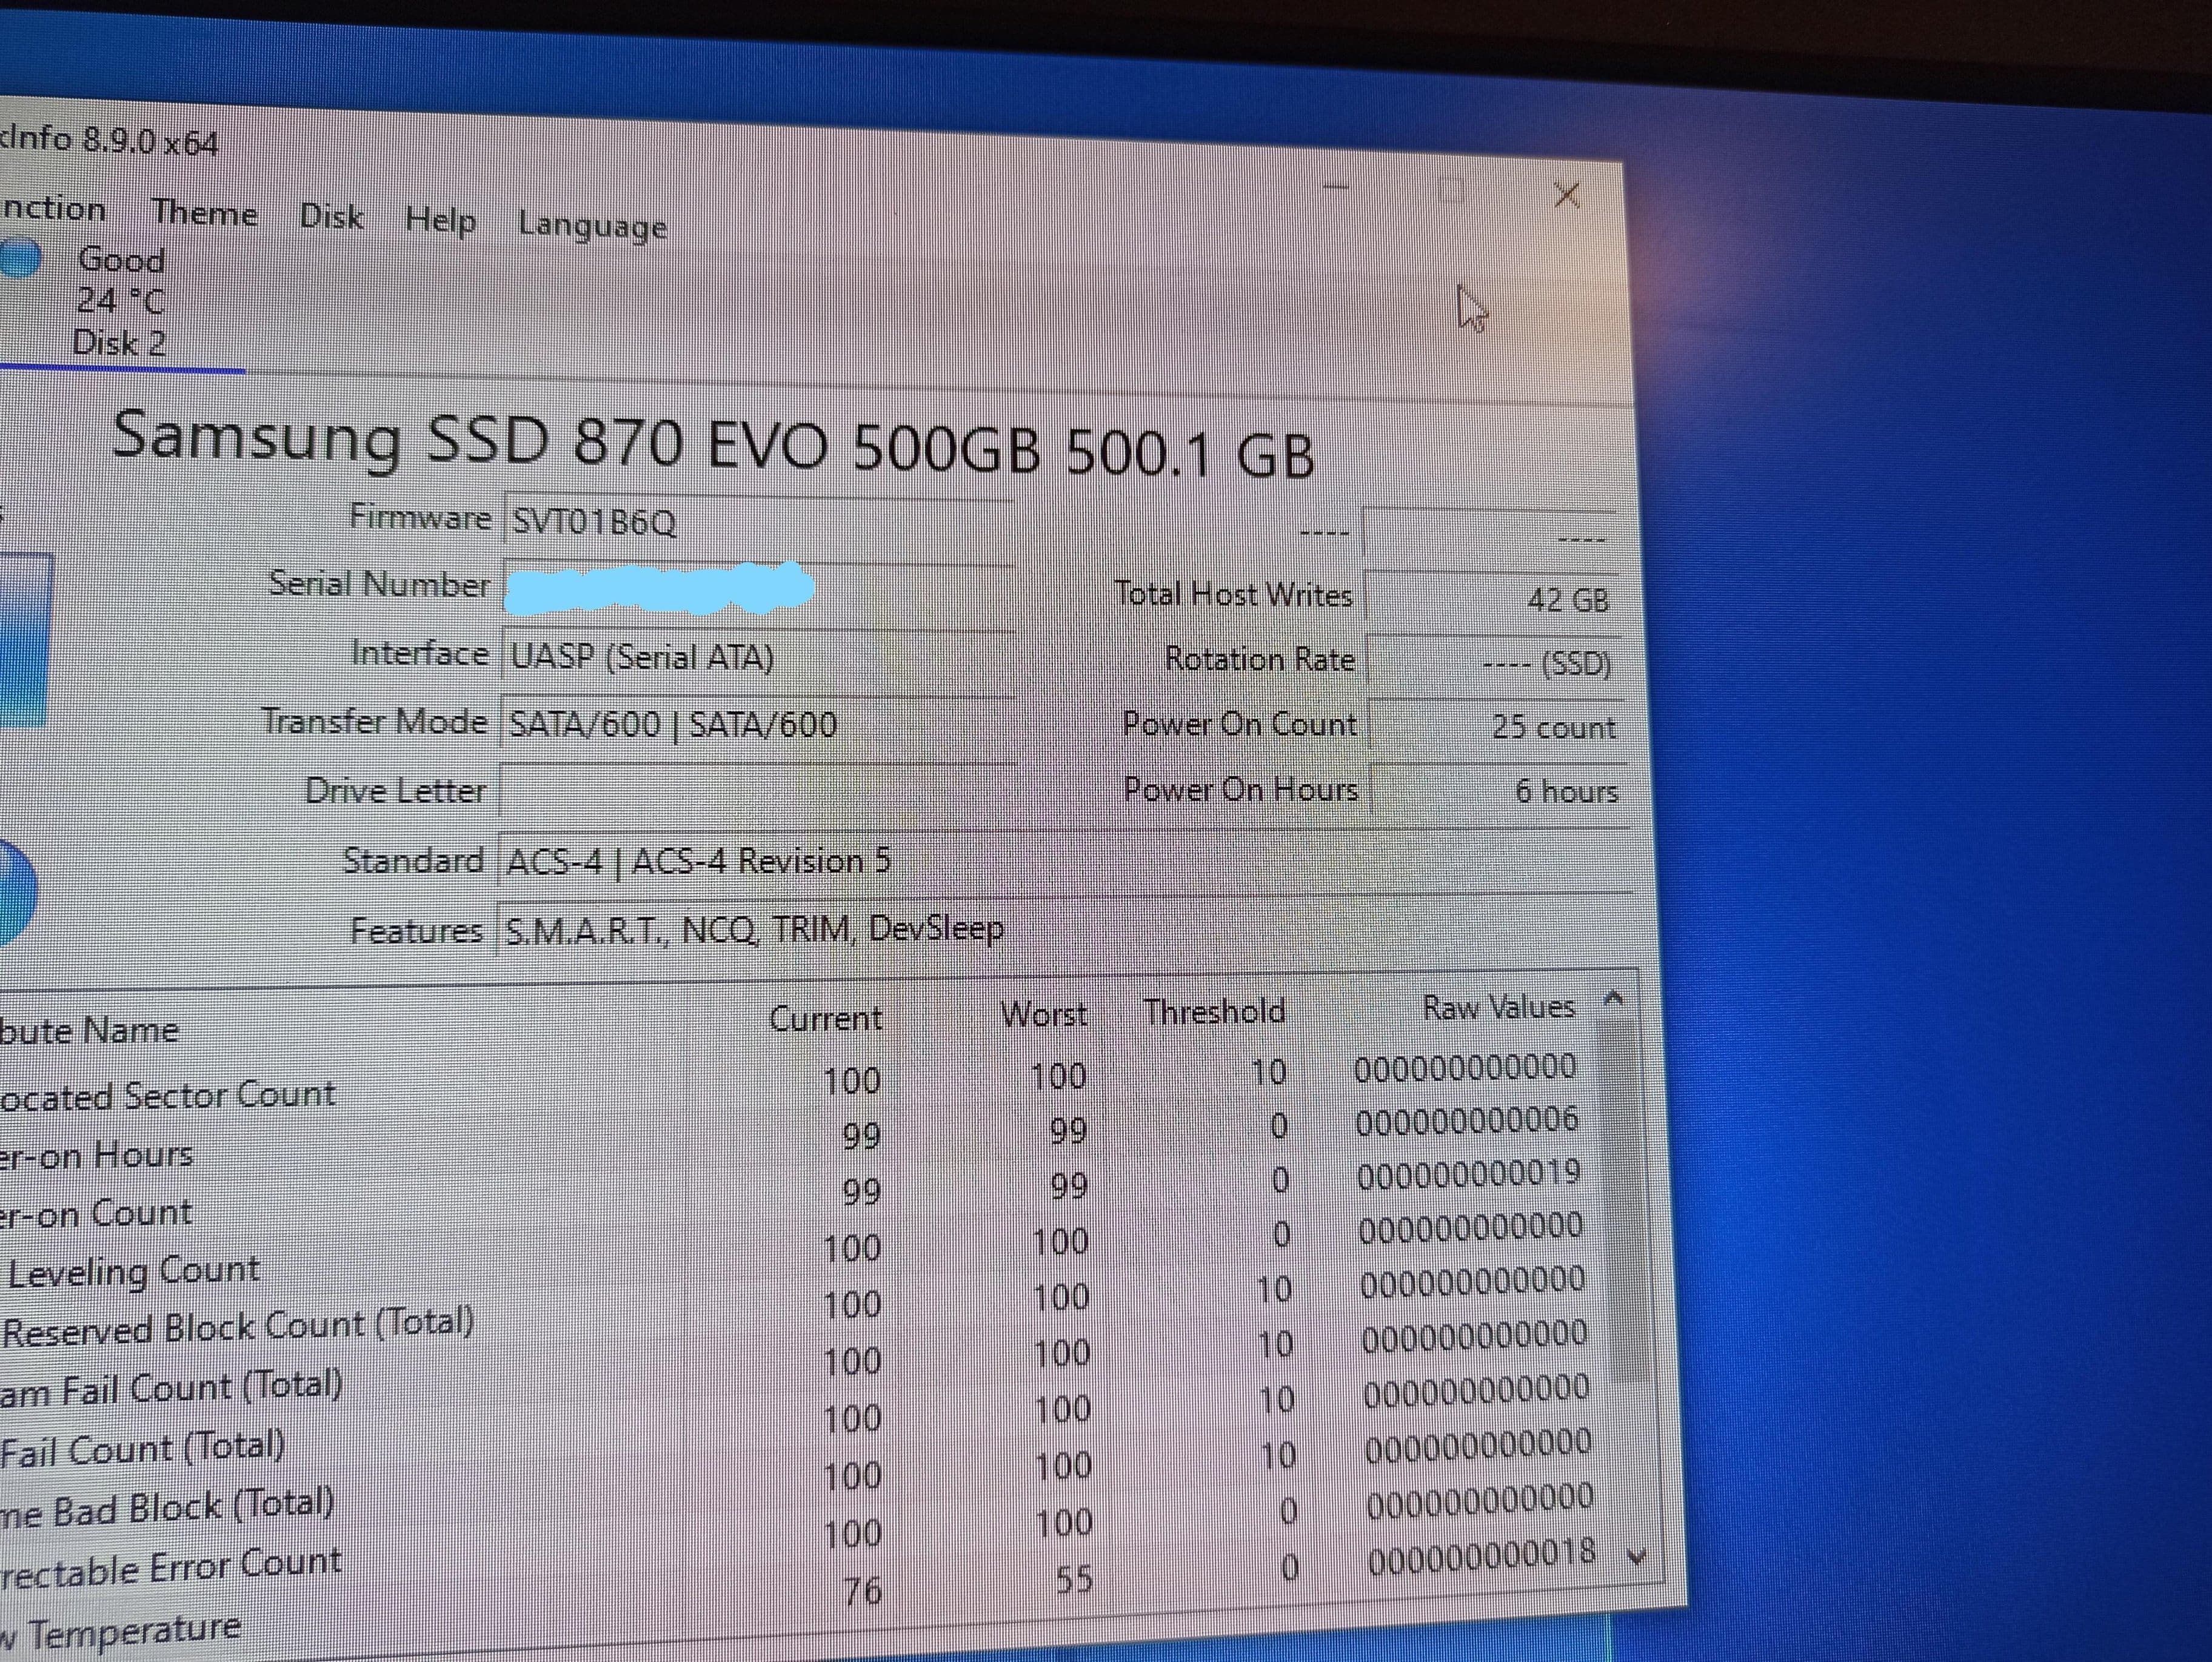Click the attribute list scrollbar thumb
The height and width of the screenshot is (1662, 2212).
(1623, 1200)
